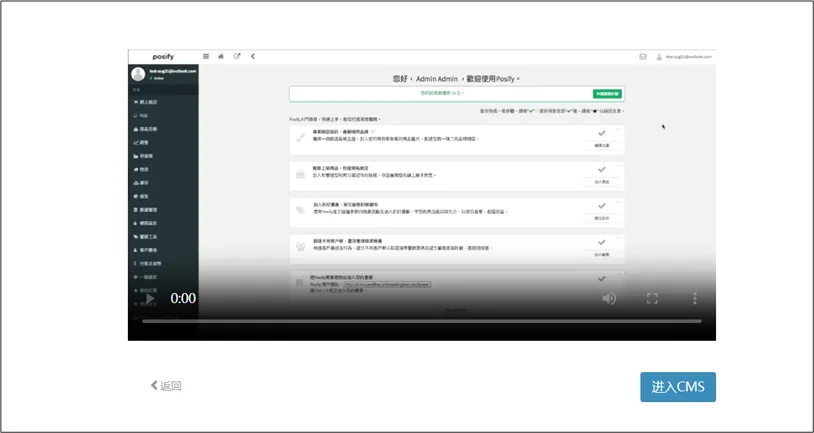
Task: Click the 进入CMS button
Action: [x=678, y=387]
